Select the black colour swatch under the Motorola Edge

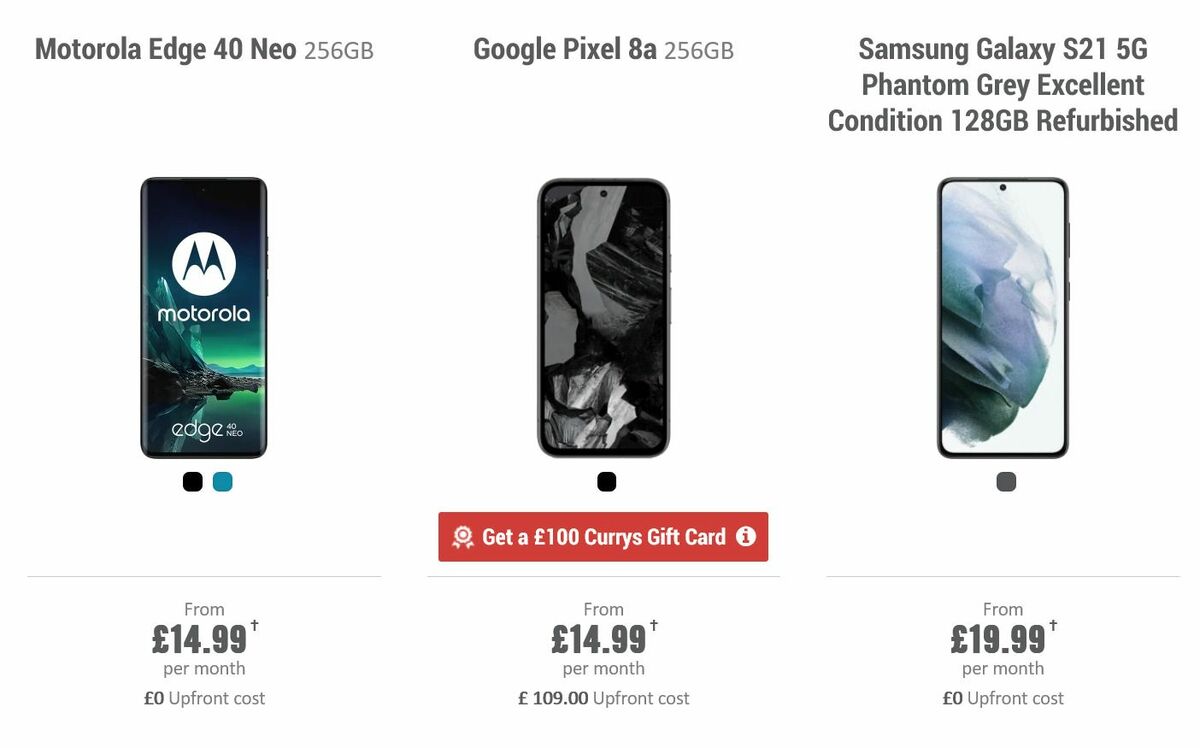190,481
